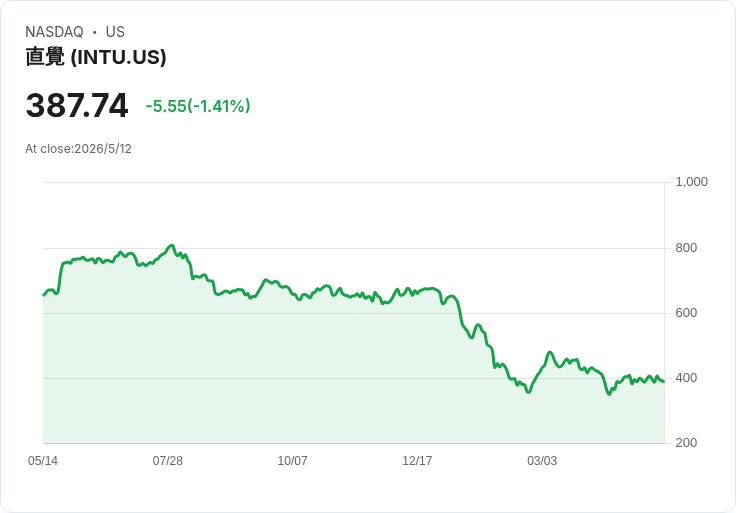Click the chart line's final rightmost point
Viewport: 736px width, 513px height.
click(x=664, y=382)
